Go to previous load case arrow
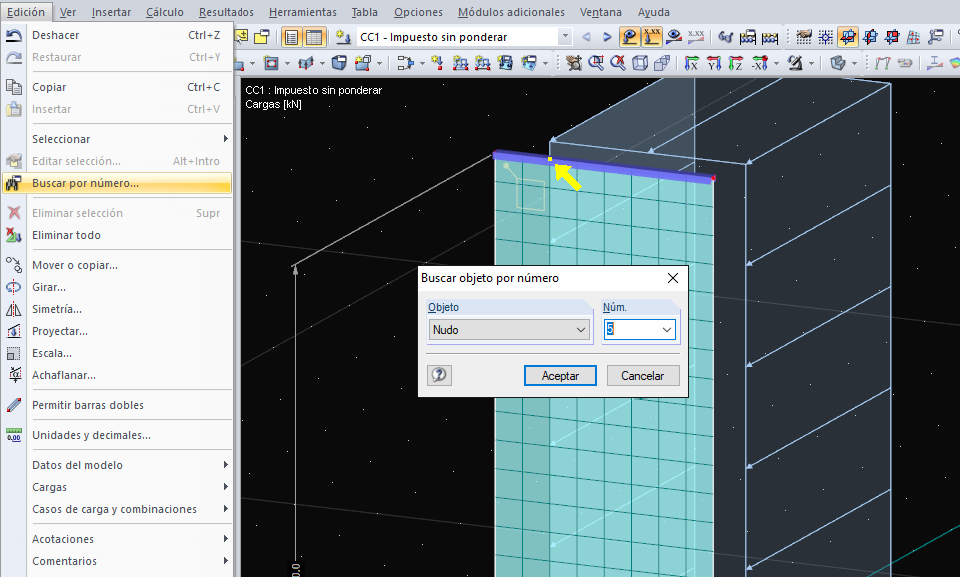The image size is (960, 577). (586, 37)
